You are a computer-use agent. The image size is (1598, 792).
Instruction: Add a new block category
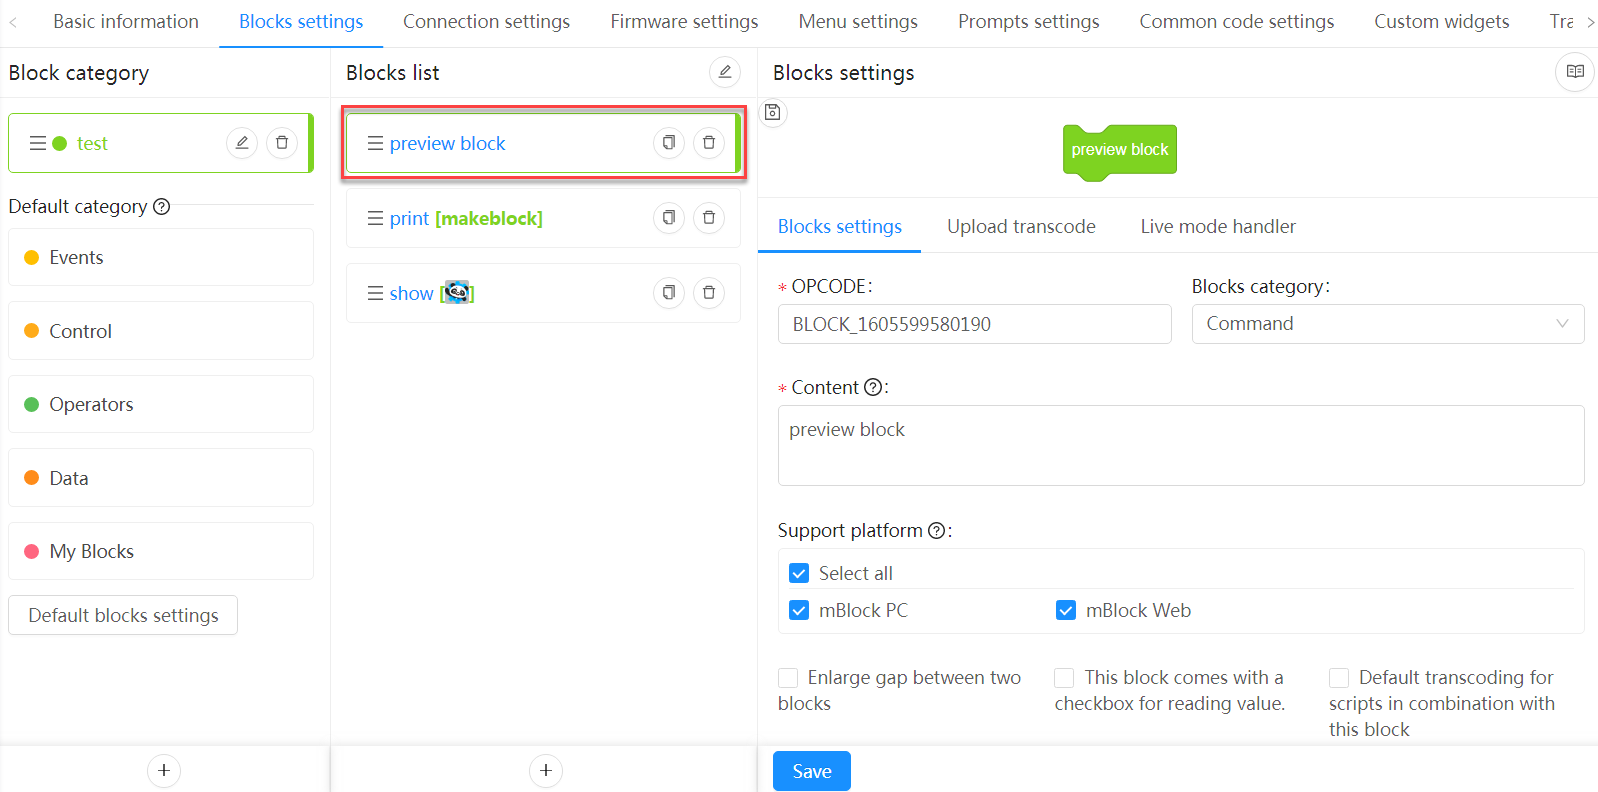[164, 770]
